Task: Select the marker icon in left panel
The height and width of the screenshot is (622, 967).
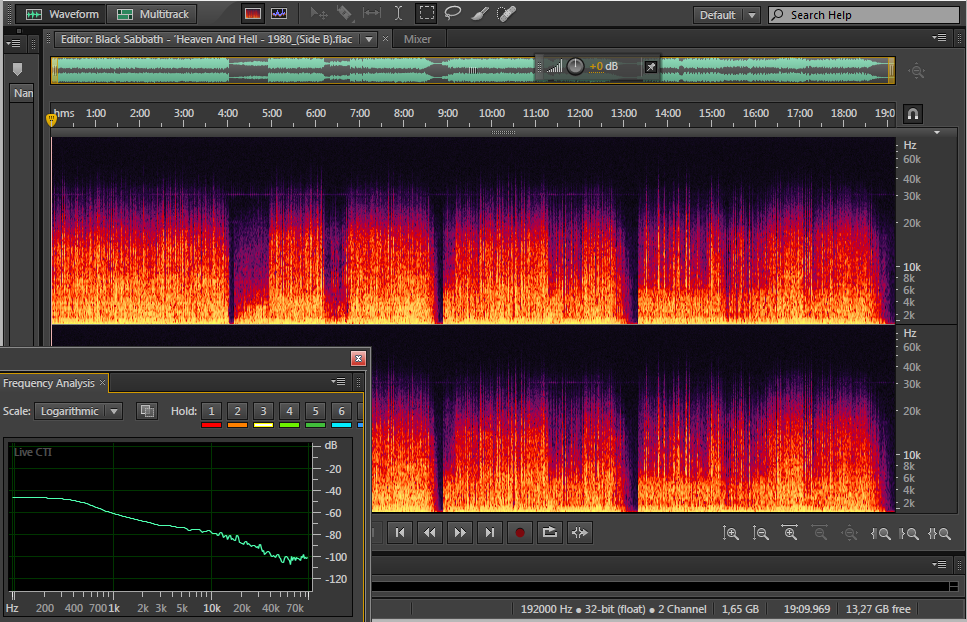Action: 17,69
